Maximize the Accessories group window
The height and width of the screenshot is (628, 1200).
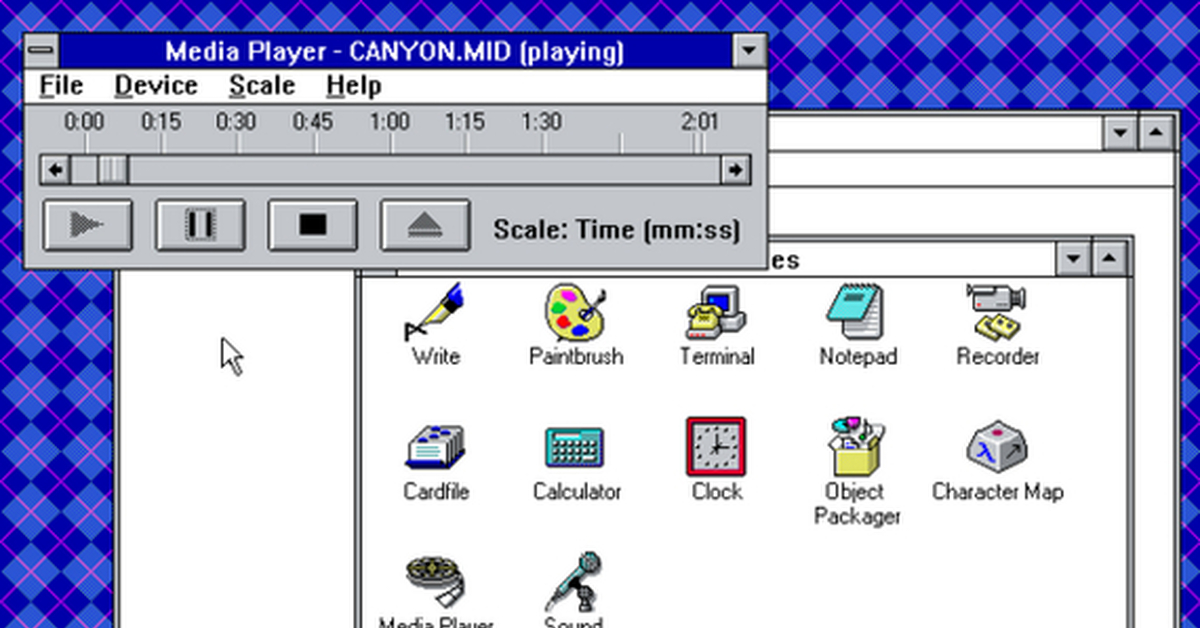pos(1108,261)
